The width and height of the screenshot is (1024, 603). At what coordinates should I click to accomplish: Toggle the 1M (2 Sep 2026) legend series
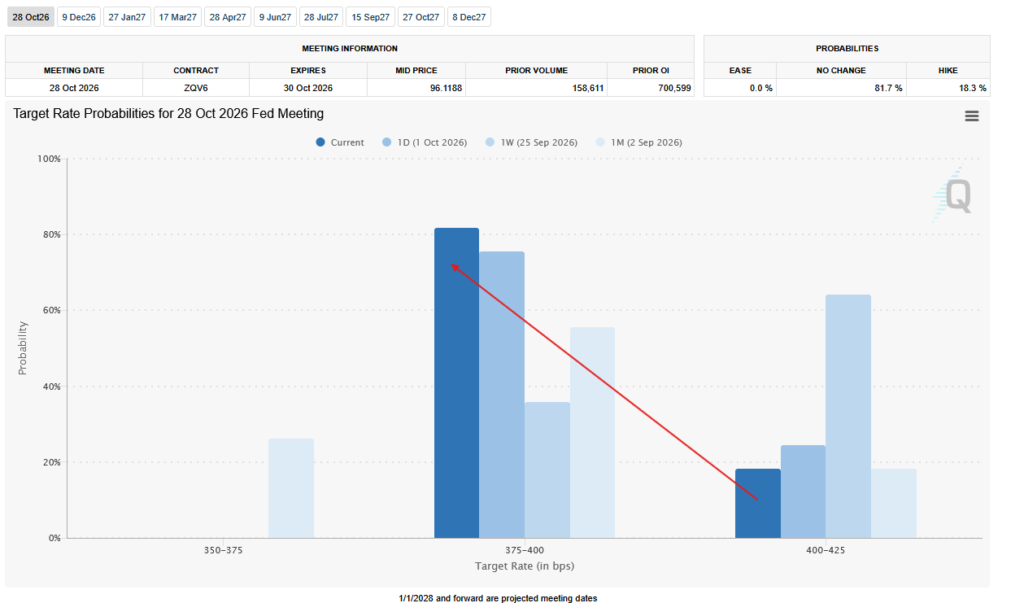pyautogui.click(x=639, y=142)
